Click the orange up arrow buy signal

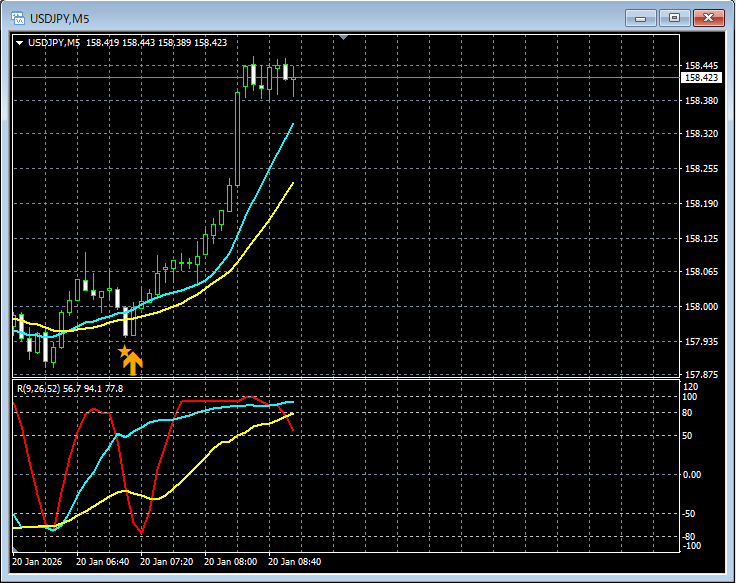tap(133, 363)
